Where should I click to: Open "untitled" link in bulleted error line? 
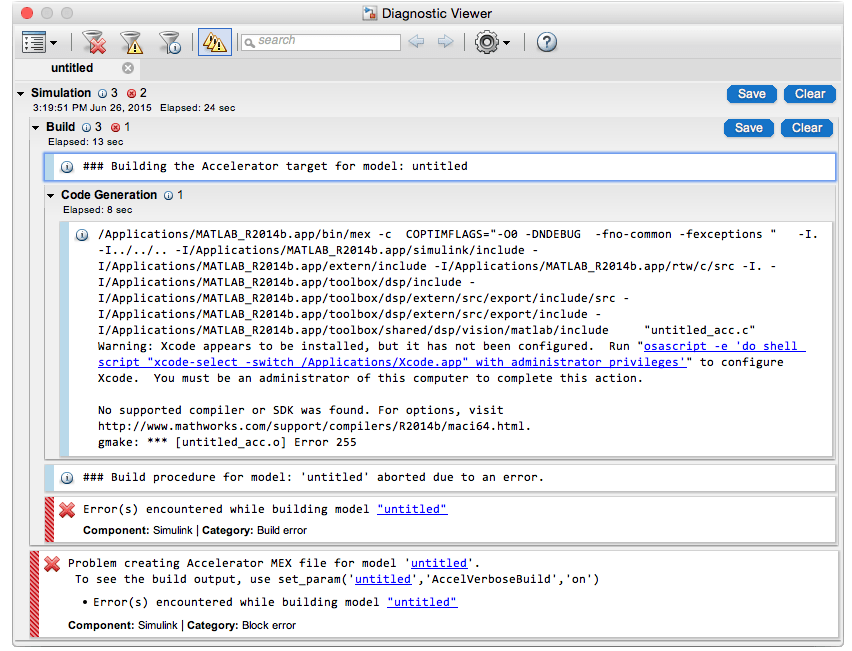click(x=422, y=602)
